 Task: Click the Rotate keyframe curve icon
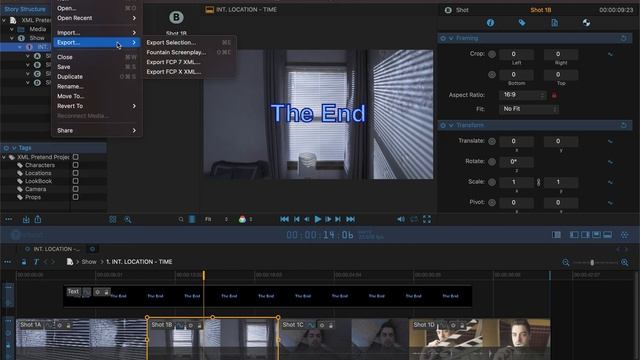[610, 162]
